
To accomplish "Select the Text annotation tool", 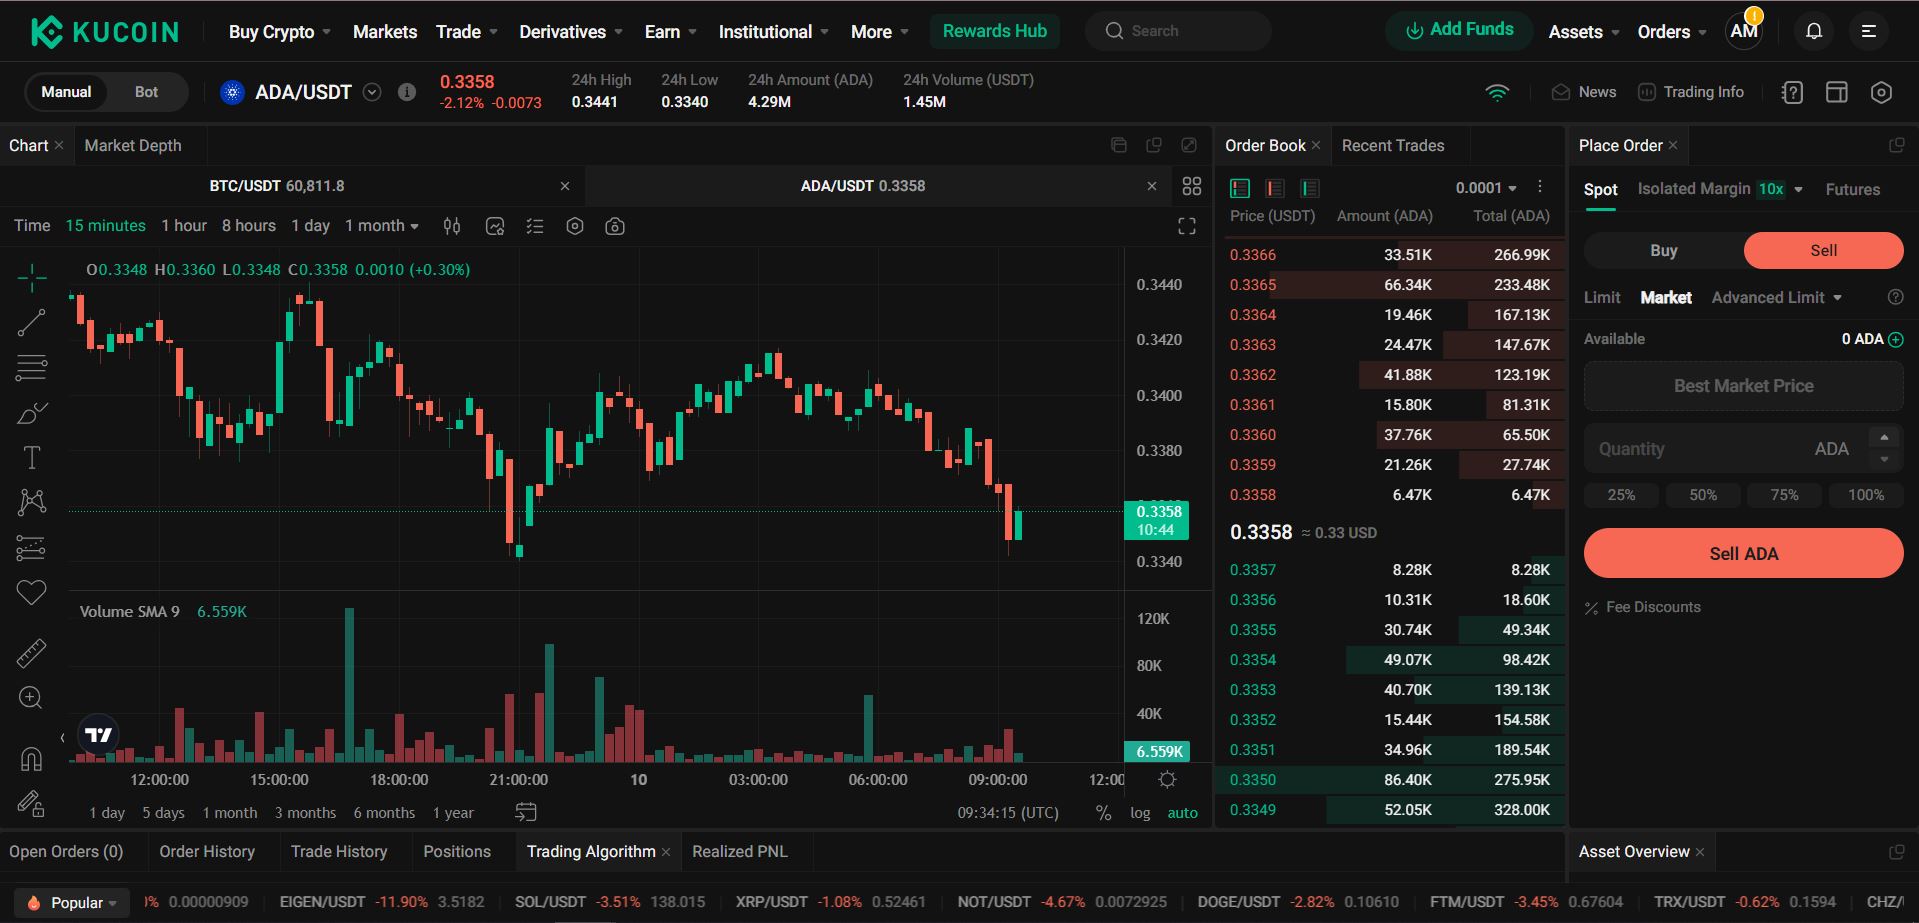I will 32,458.
